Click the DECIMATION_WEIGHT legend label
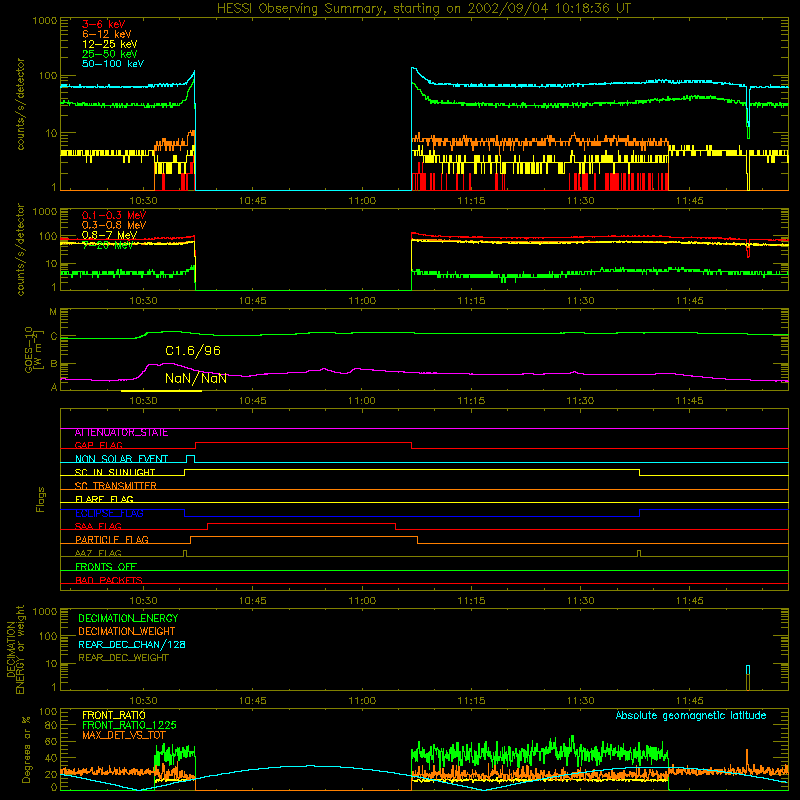The width and height of the screenshot is (800, 800). coord(127,631)
